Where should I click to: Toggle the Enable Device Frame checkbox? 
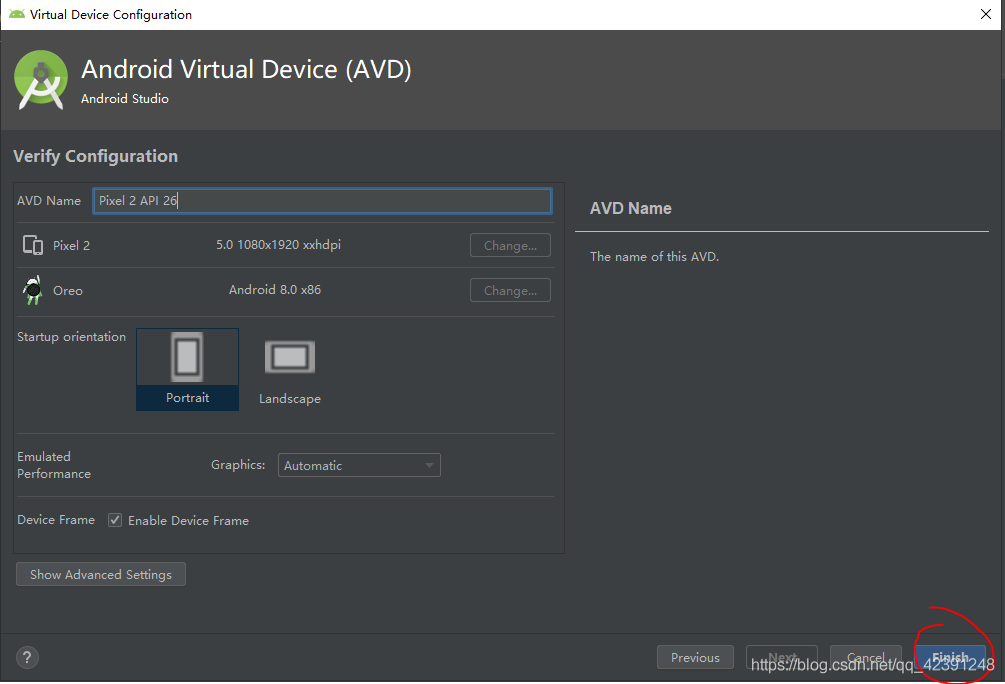114,519
